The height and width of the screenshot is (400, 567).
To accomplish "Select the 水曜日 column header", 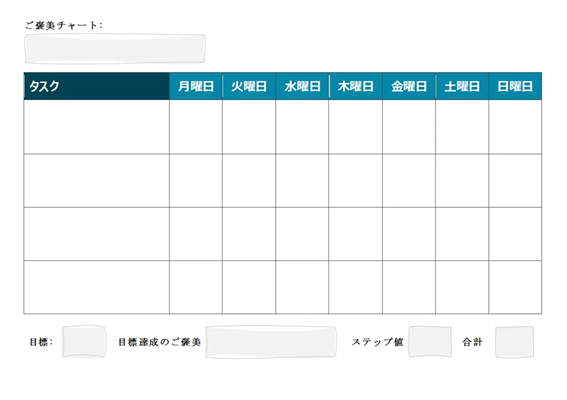I will point(302,86).
